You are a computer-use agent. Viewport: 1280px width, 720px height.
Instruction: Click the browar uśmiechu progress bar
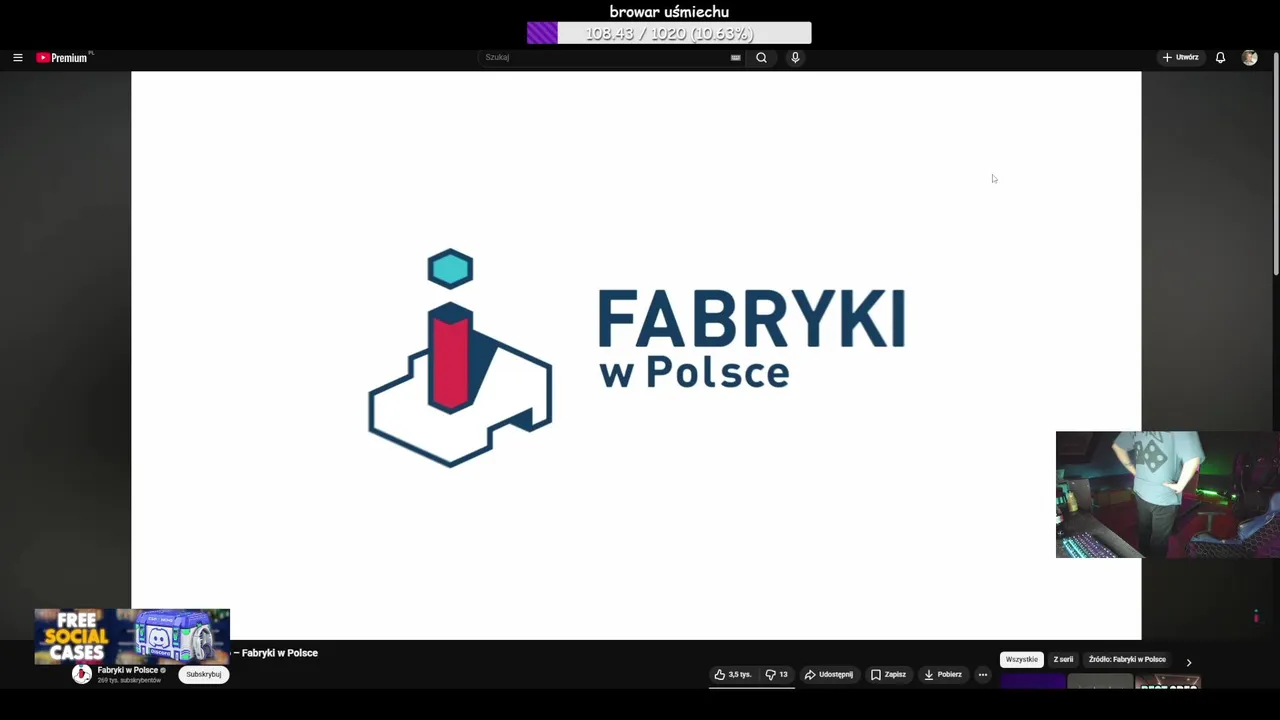coord(669,33)
